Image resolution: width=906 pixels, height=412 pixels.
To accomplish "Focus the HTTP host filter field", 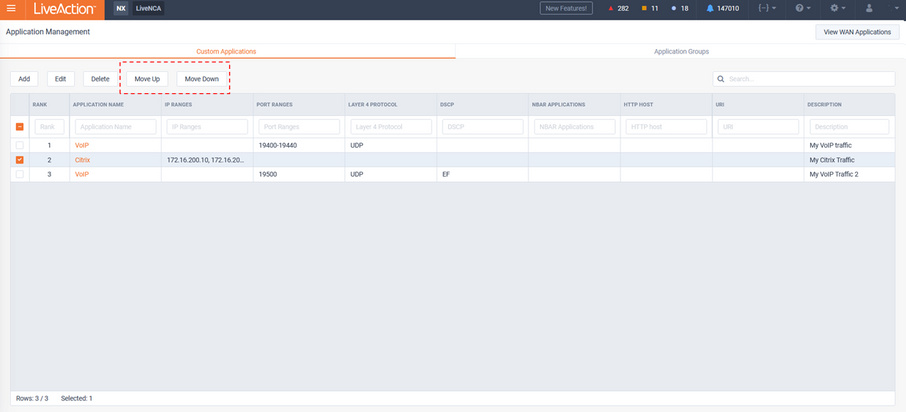I will (x=666, y=127).
